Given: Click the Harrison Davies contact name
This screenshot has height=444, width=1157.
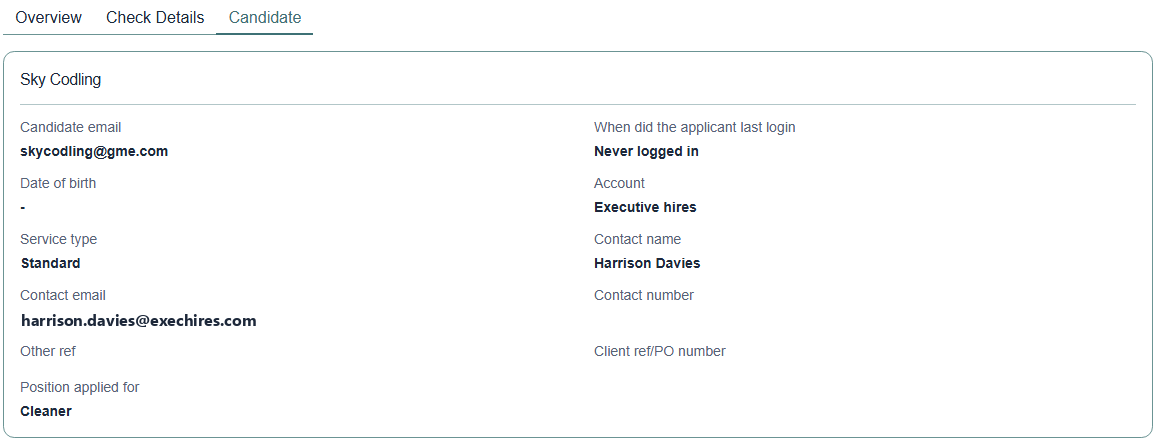Looking at the screenshot, I should pos(647,263).
